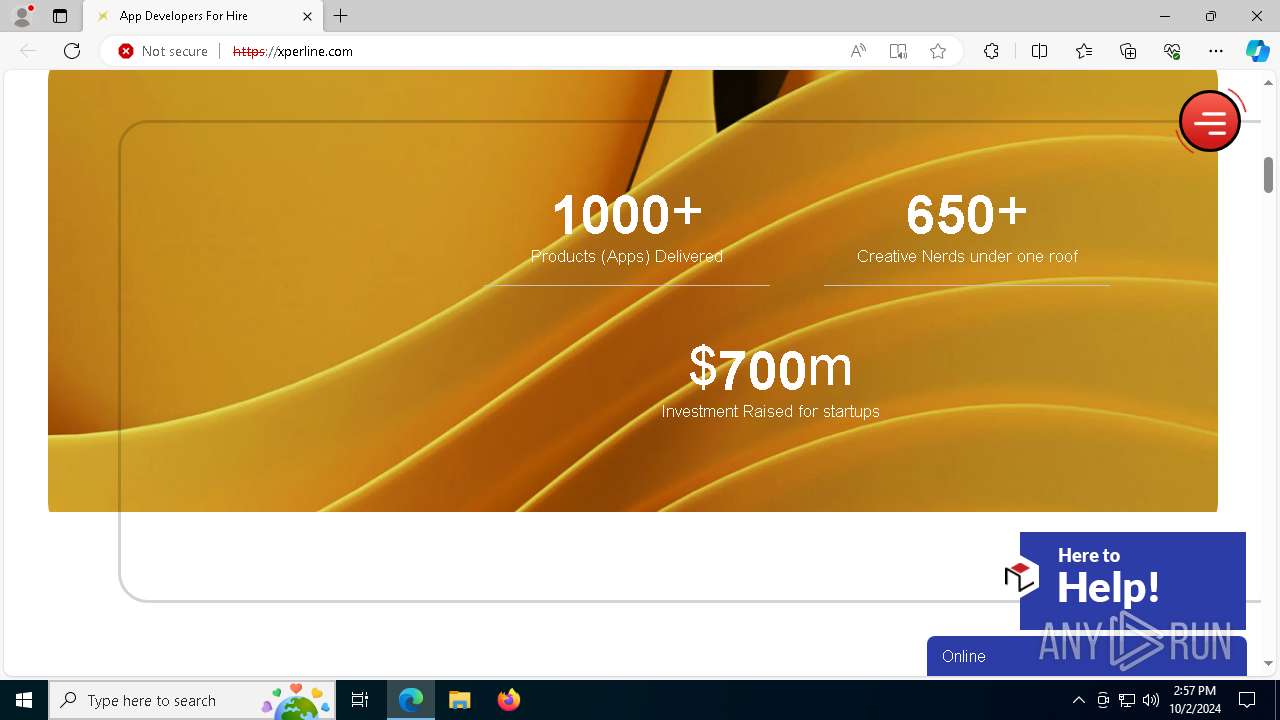Image resolution: width=1280 pixels, height=720 pixels.
Task: Open the Favorites list icon
Action: [1084, 51]
